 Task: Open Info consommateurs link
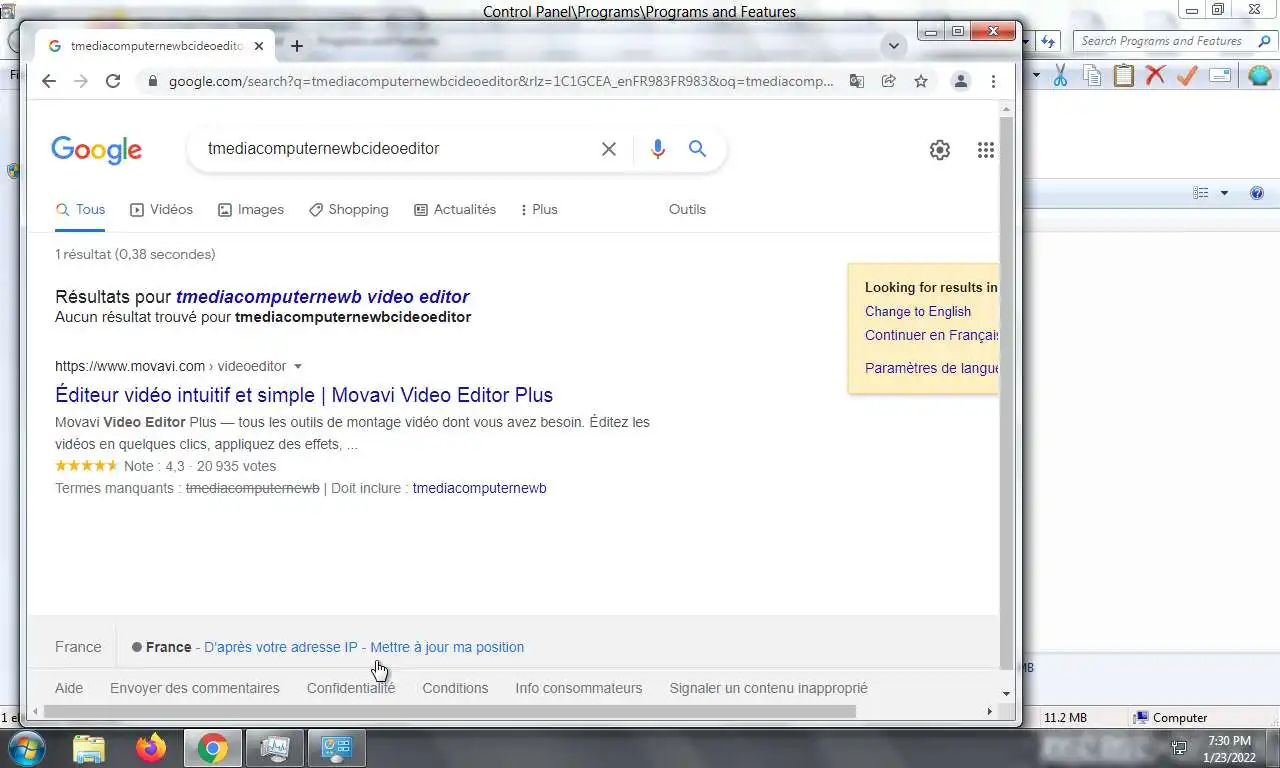click(x=579, y=688)
